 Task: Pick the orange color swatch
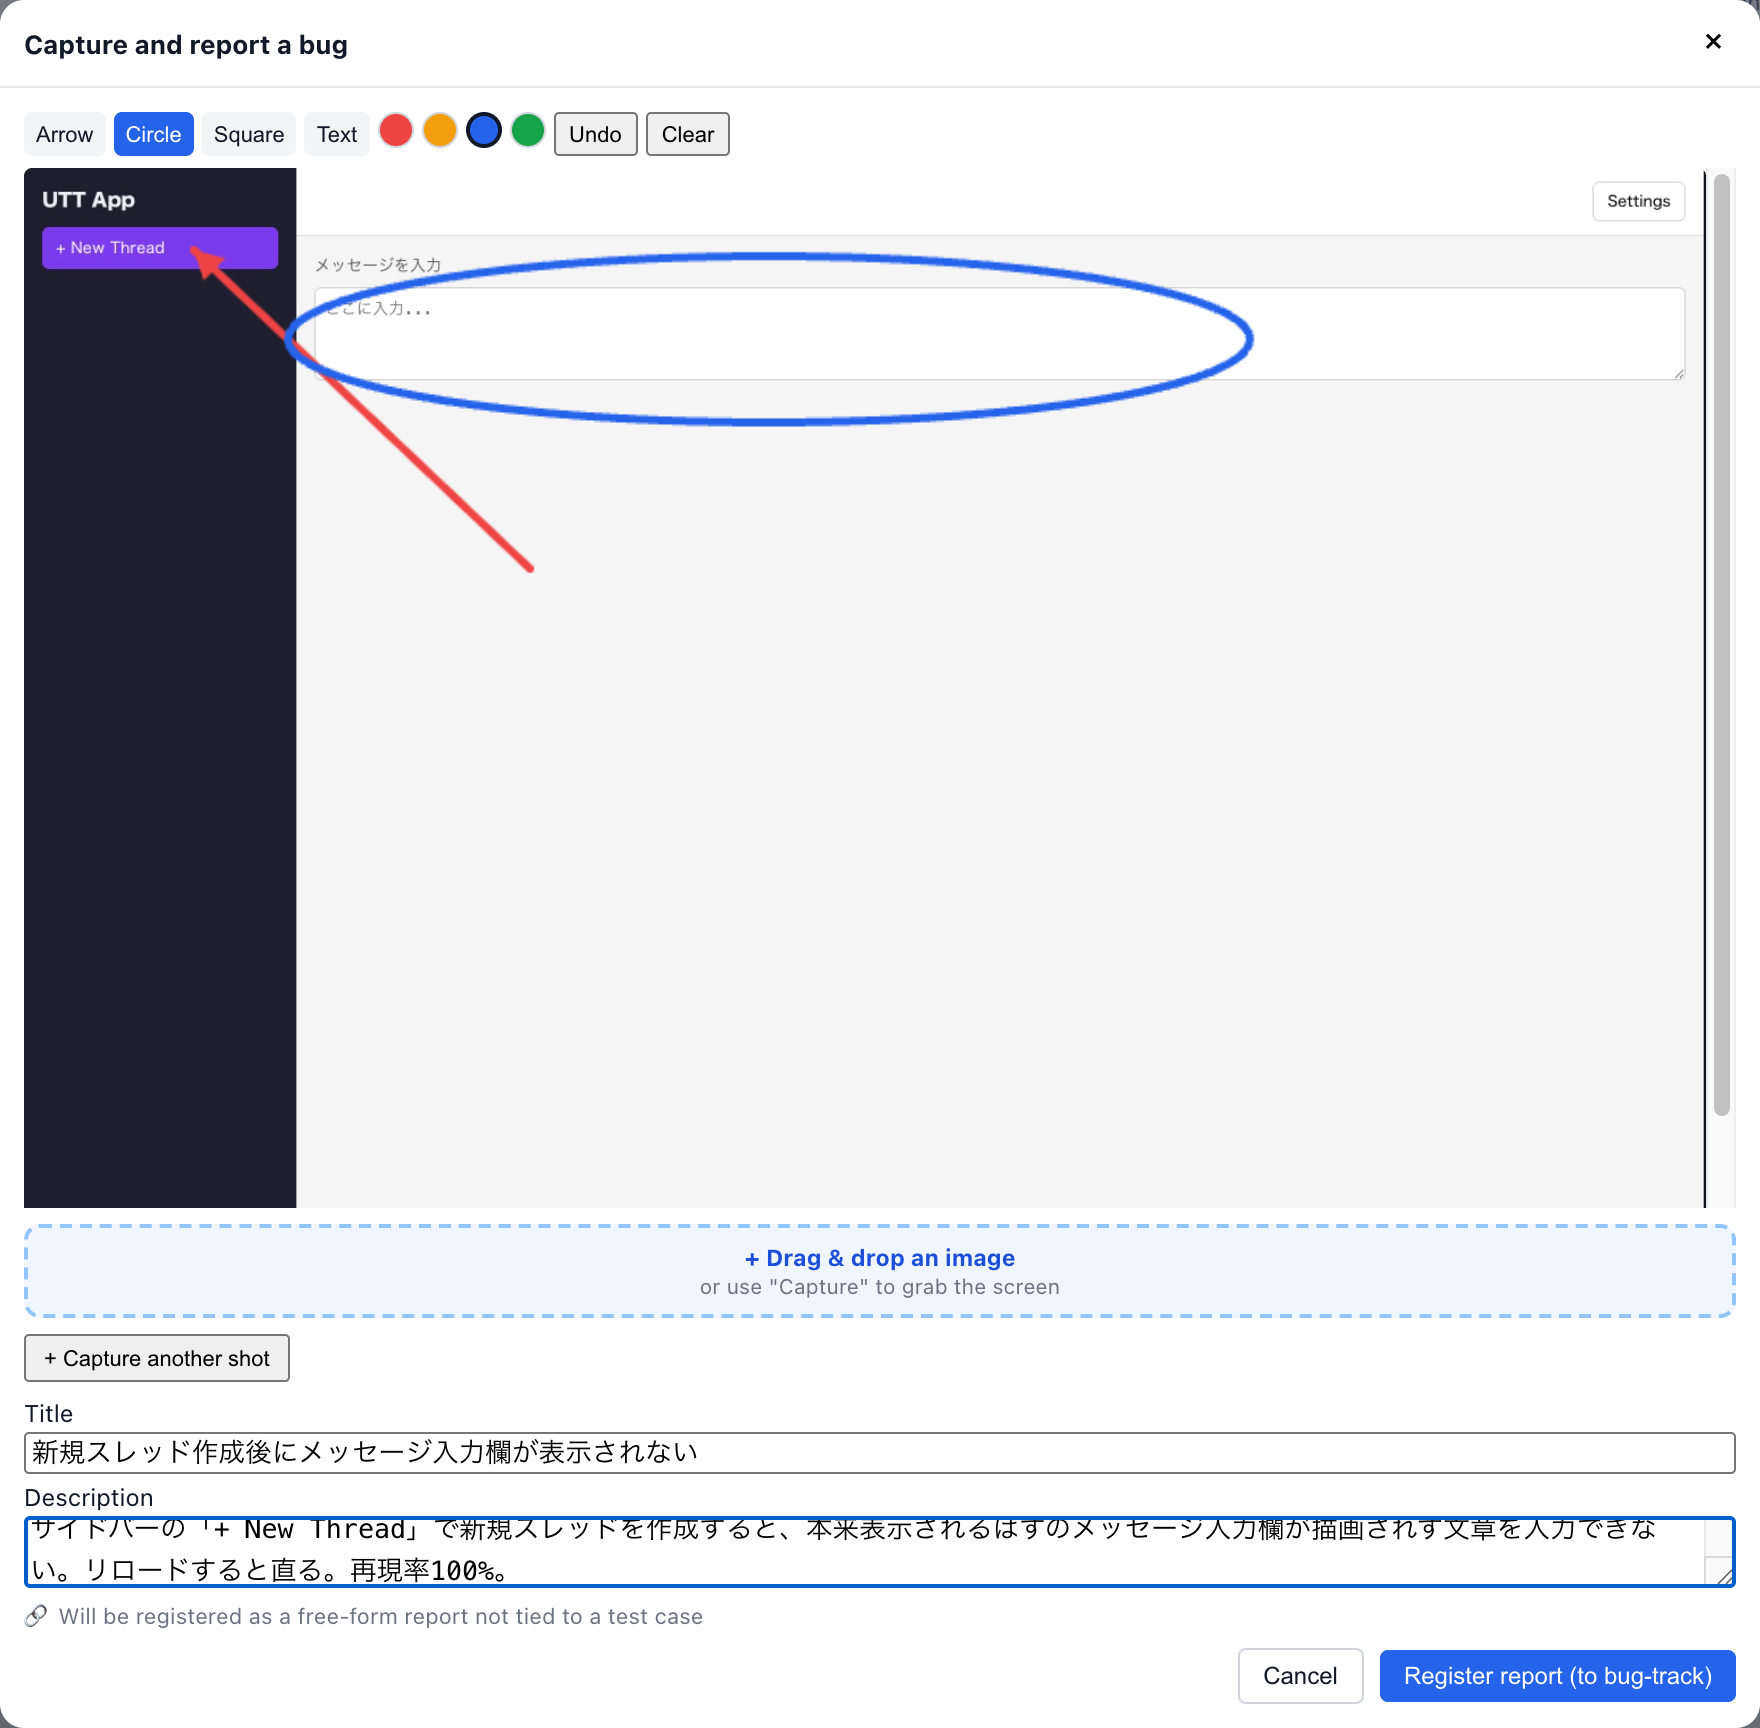click(440, 131)
